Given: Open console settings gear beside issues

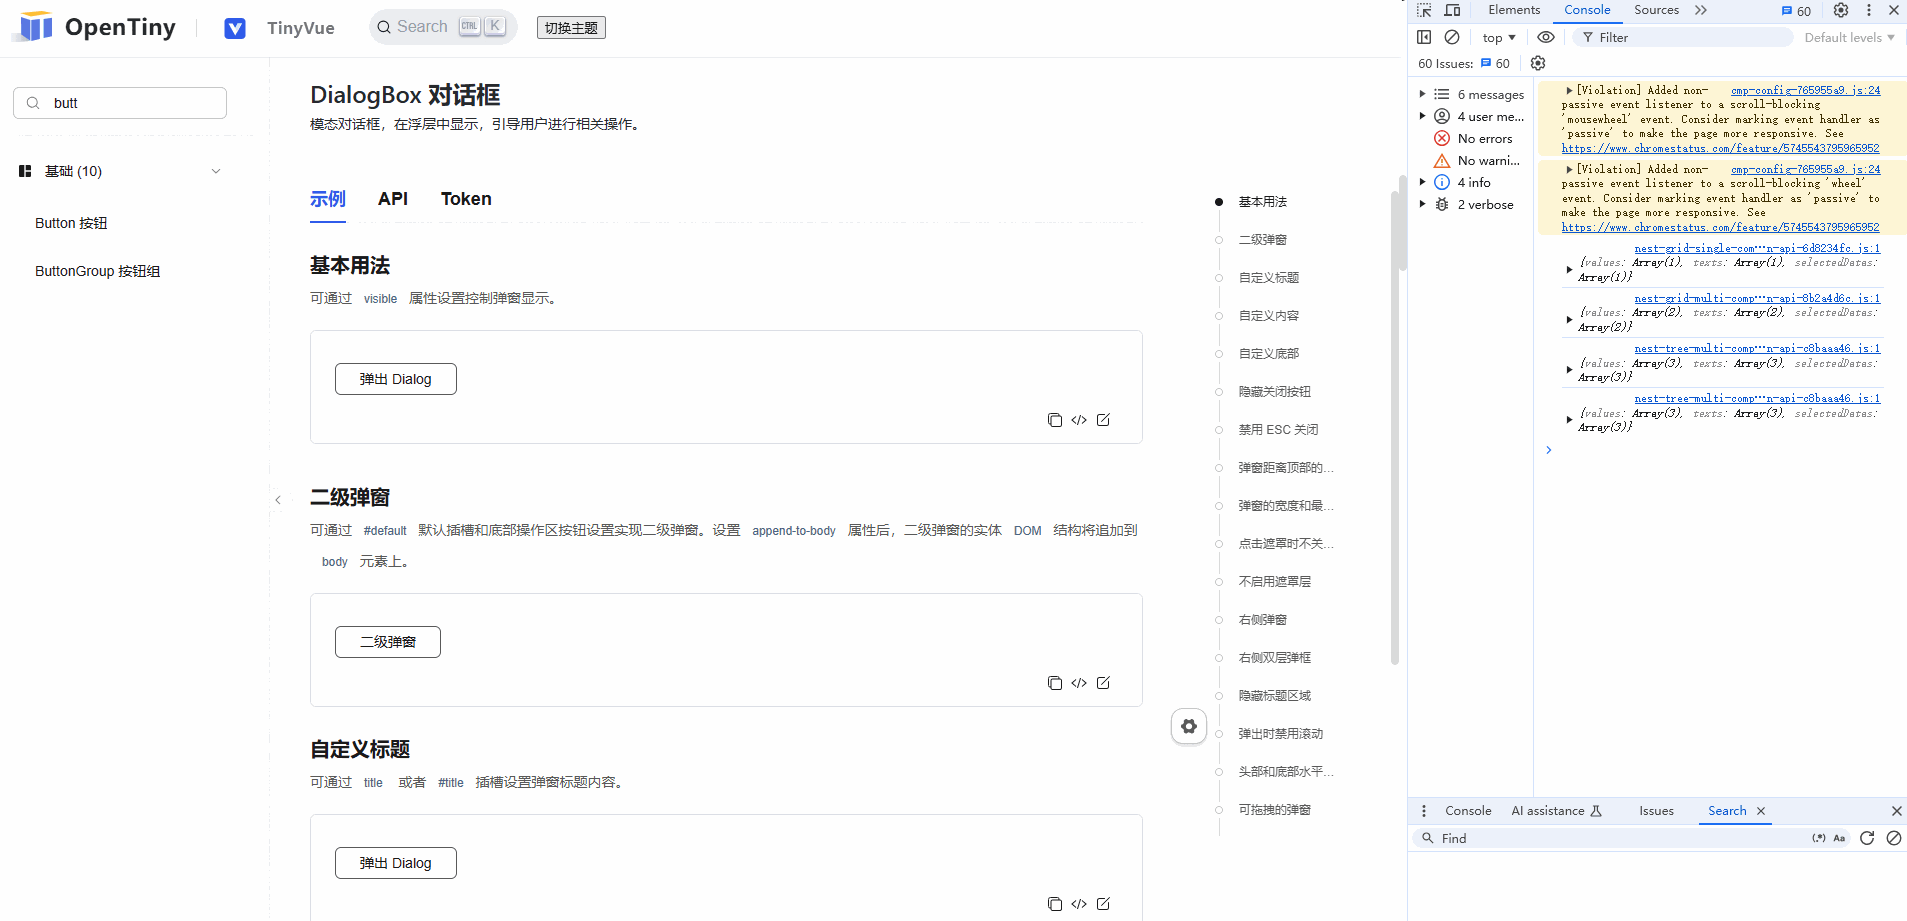Looking at the screenshot, I should click(1538, 63).
